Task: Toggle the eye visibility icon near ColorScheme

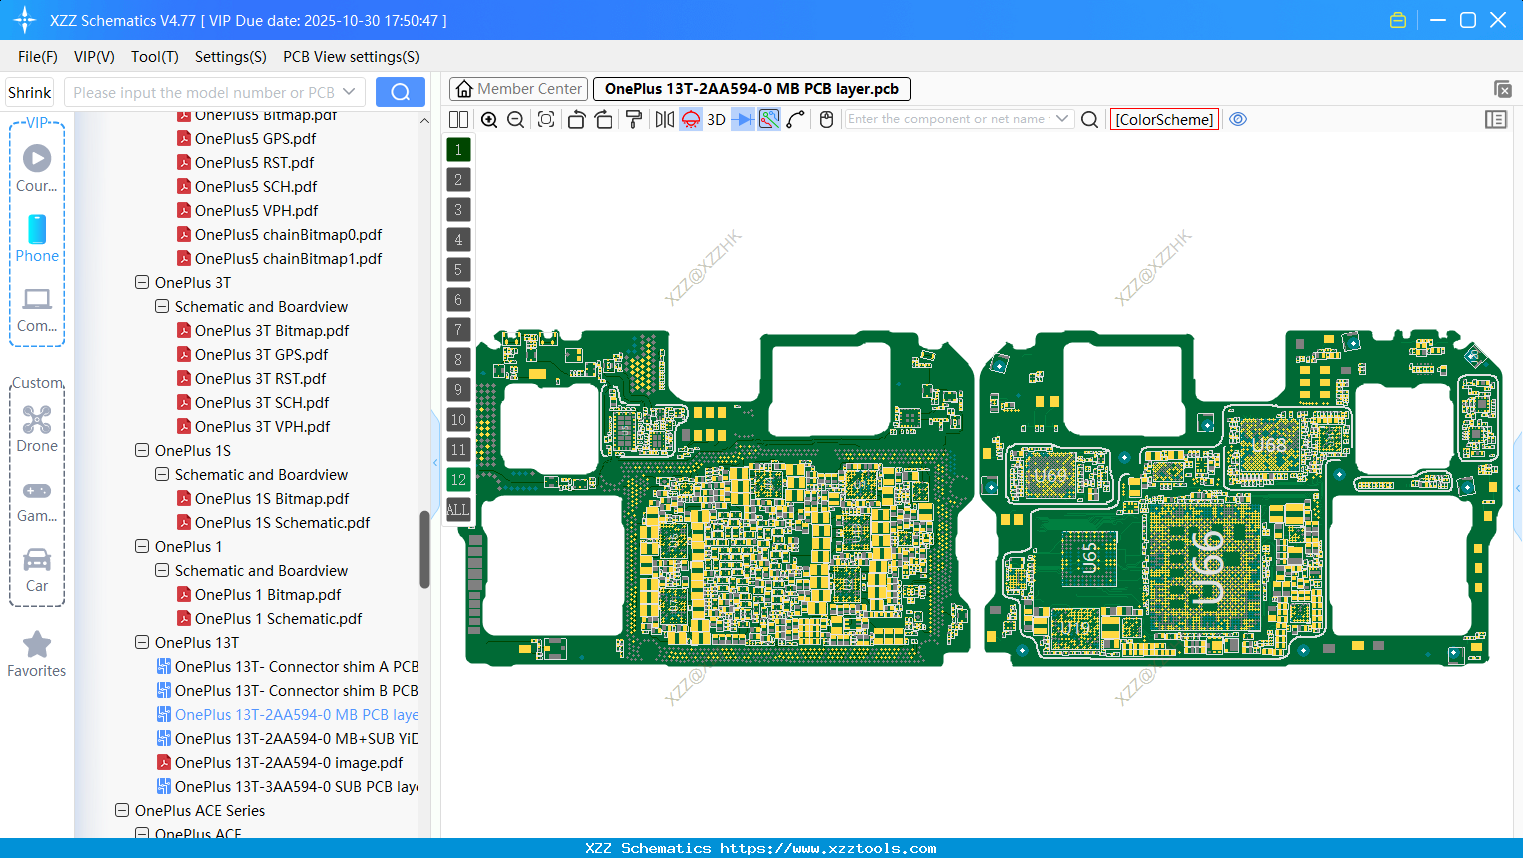Action: click(1238, 119)
